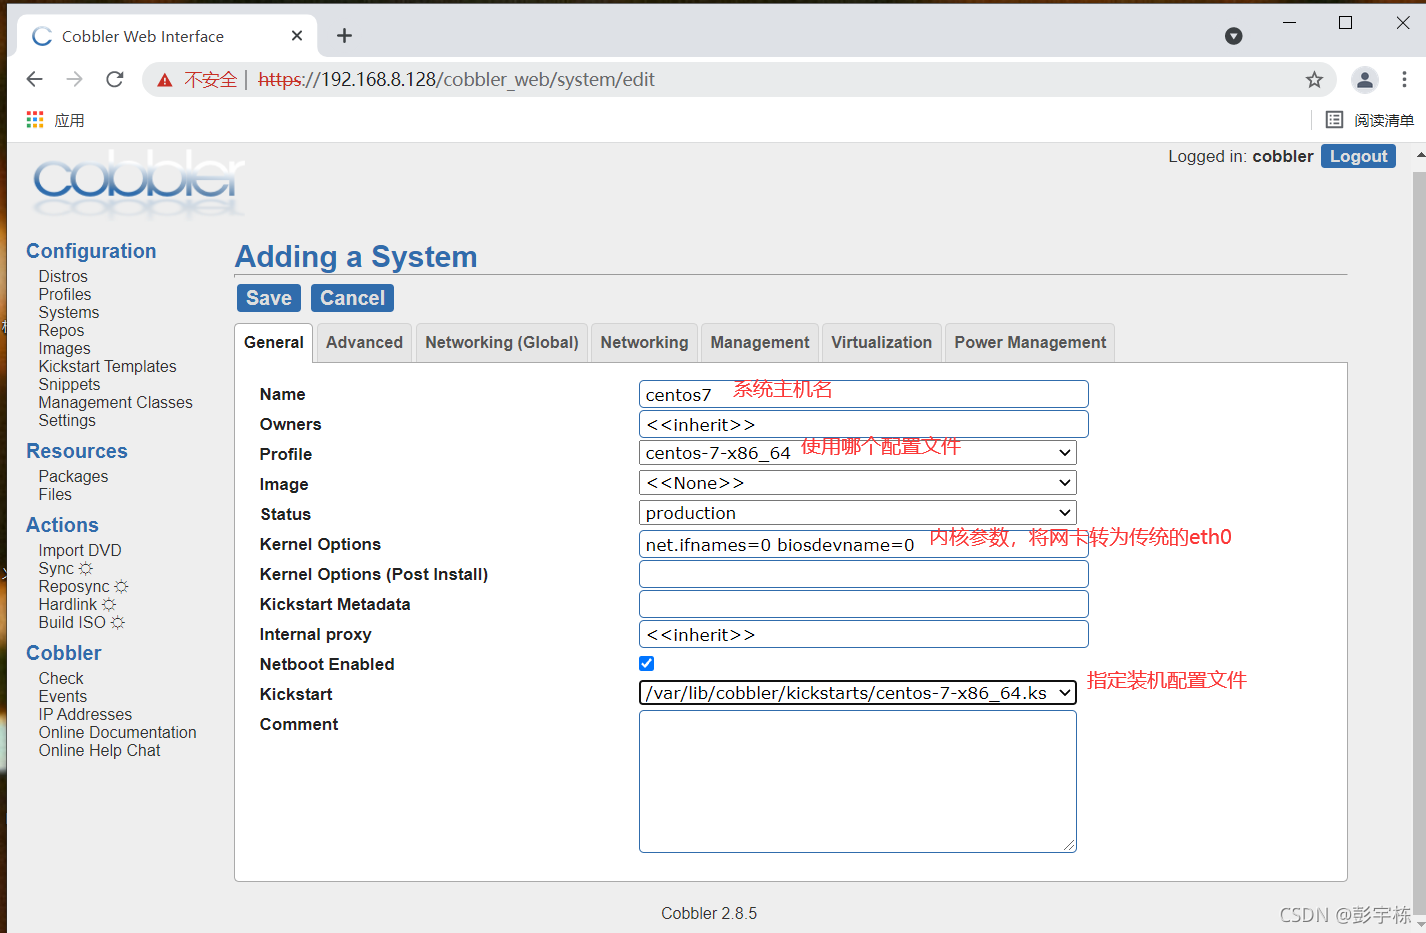Click Import DVD action
The width and height of the screenshot is (1426, 933).
pos(80,550)
